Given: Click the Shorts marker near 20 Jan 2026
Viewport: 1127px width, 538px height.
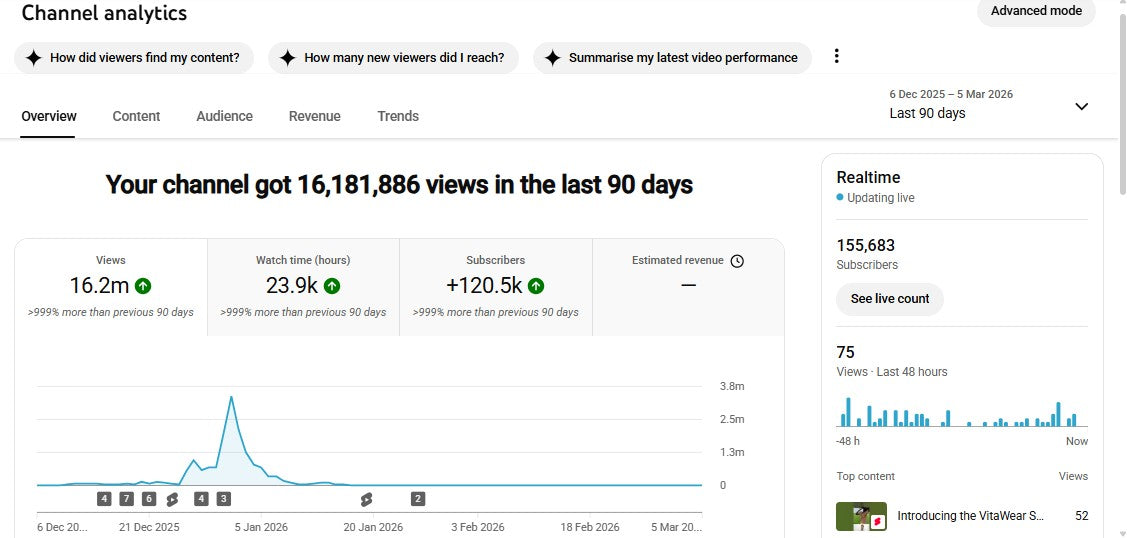Looking at the screenshot, I should click(x=366, y=499).
